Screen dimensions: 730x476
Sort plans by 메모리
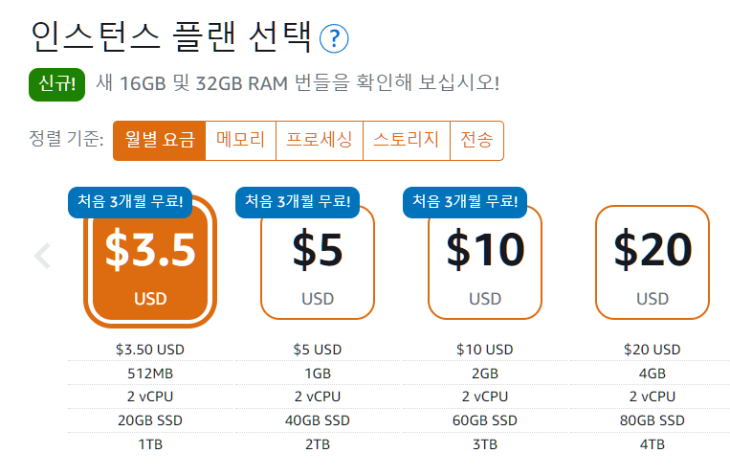(240, 140)
